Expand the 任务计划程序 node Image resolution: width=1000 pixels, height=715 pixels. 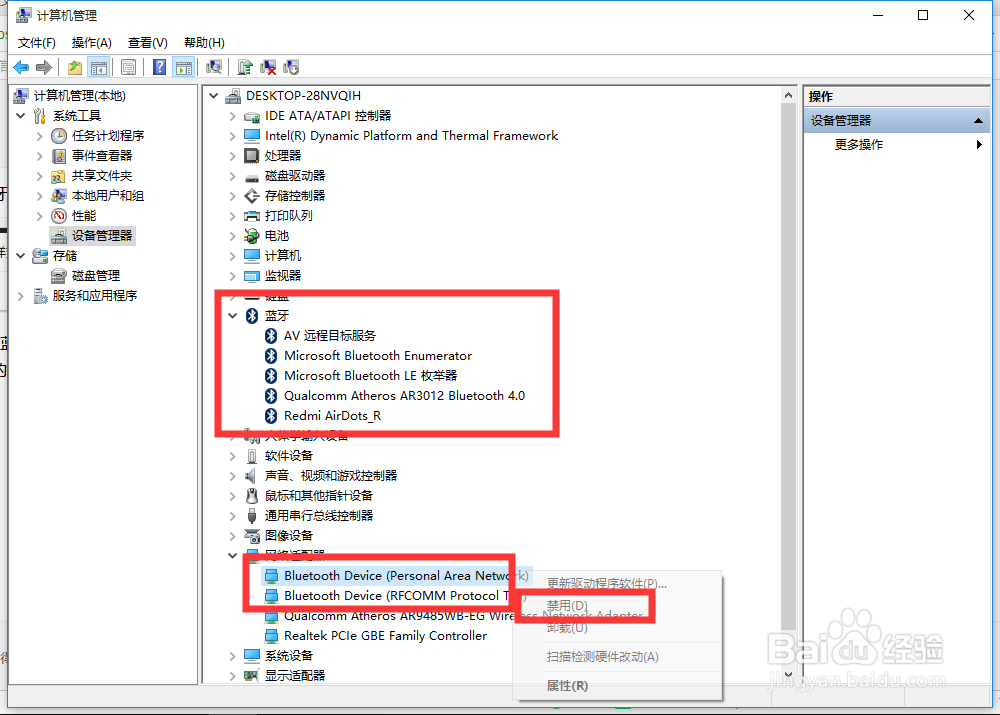(40, 136)
